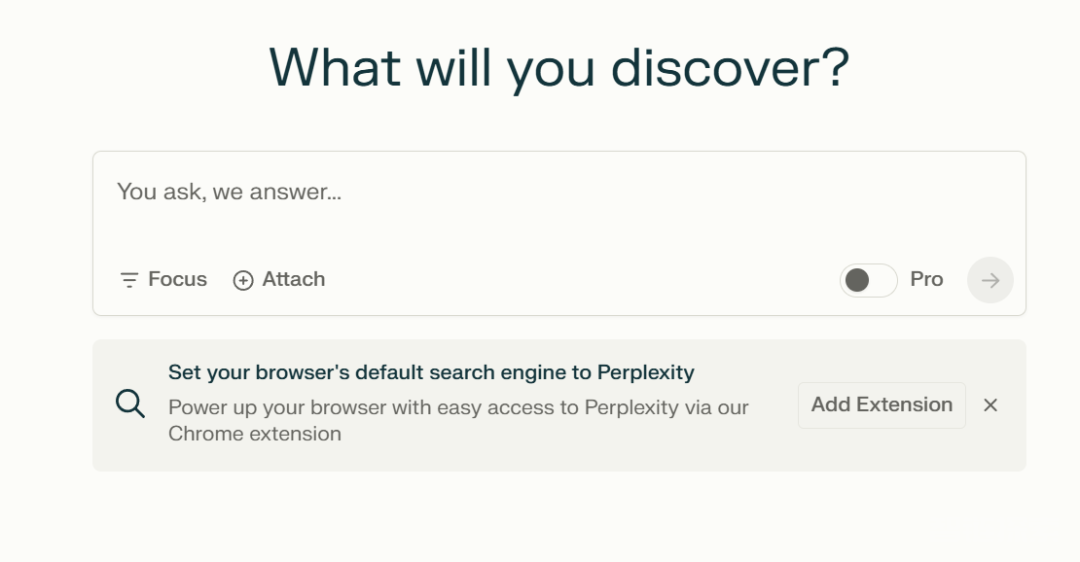Dismiss the extension banner with X

tap(990, 405)
